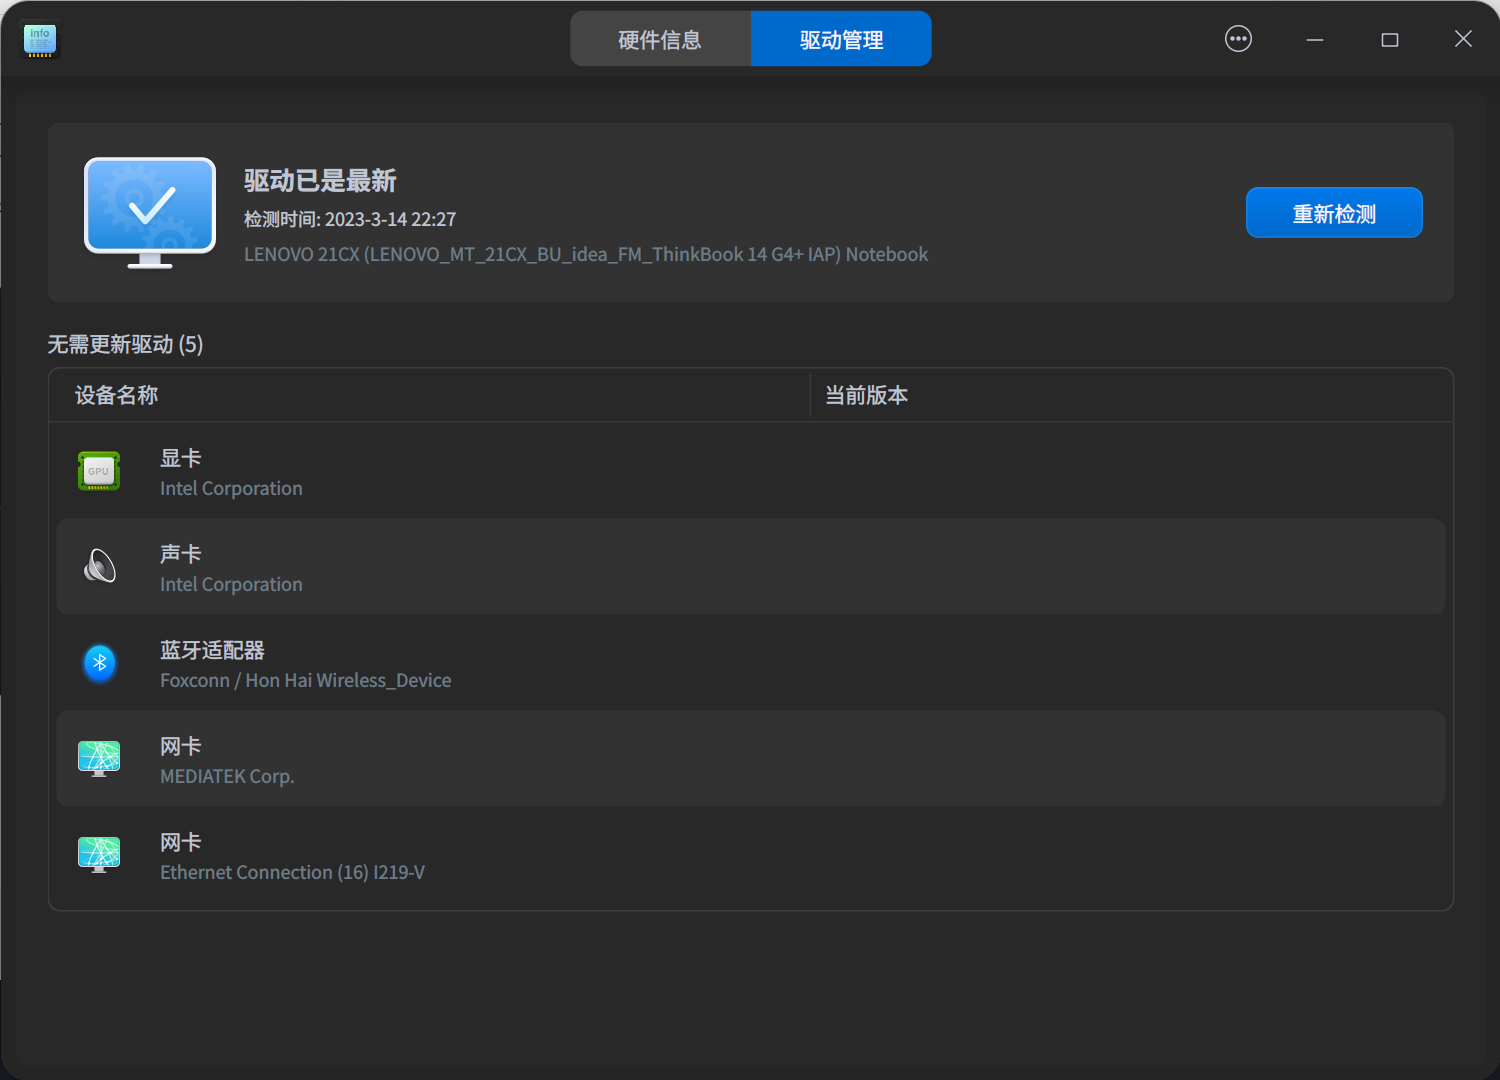Click the 检测时间 2023-3-14 22:27 text
This screenshot has width=1500, height=1080.
click(350, 219)
